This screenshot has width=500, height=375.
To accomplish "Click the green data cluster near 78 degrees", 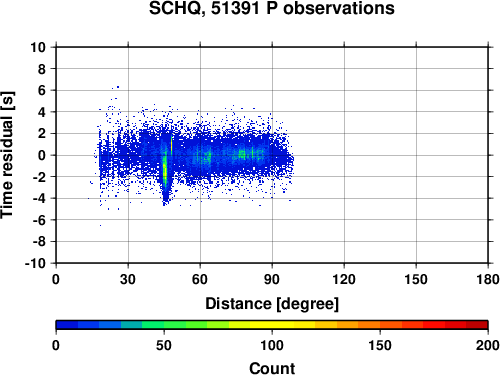I will click(x=243, y=154).
